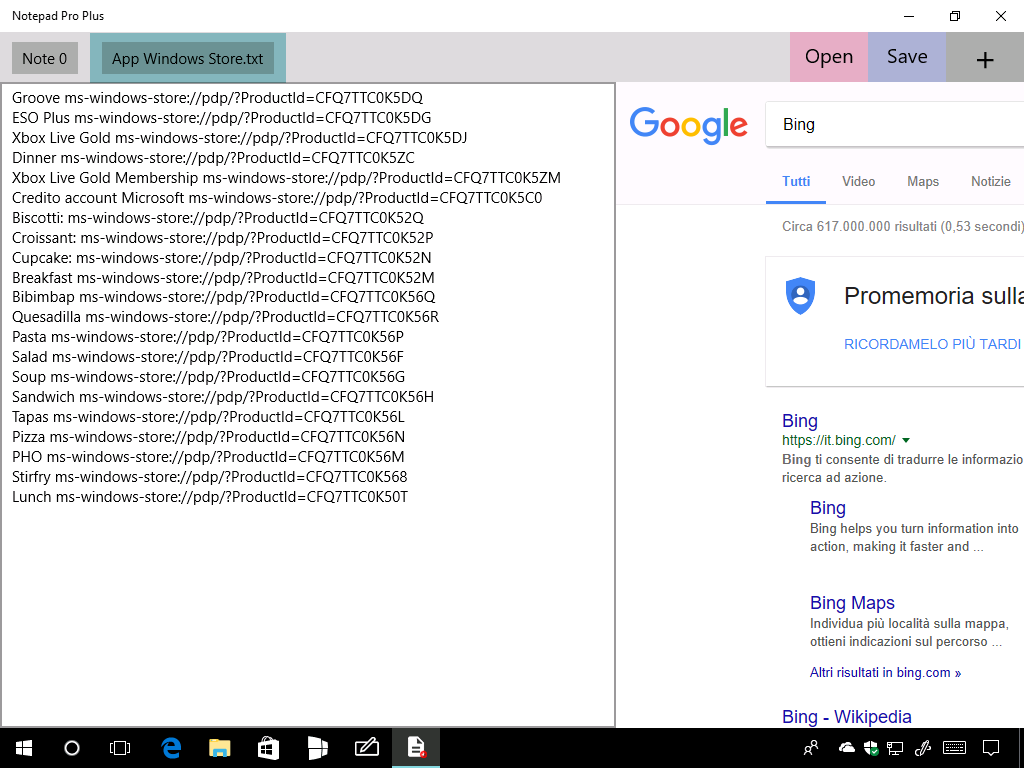Open the indented Bing sublink

pyautogui.click(x=828, y=507)
